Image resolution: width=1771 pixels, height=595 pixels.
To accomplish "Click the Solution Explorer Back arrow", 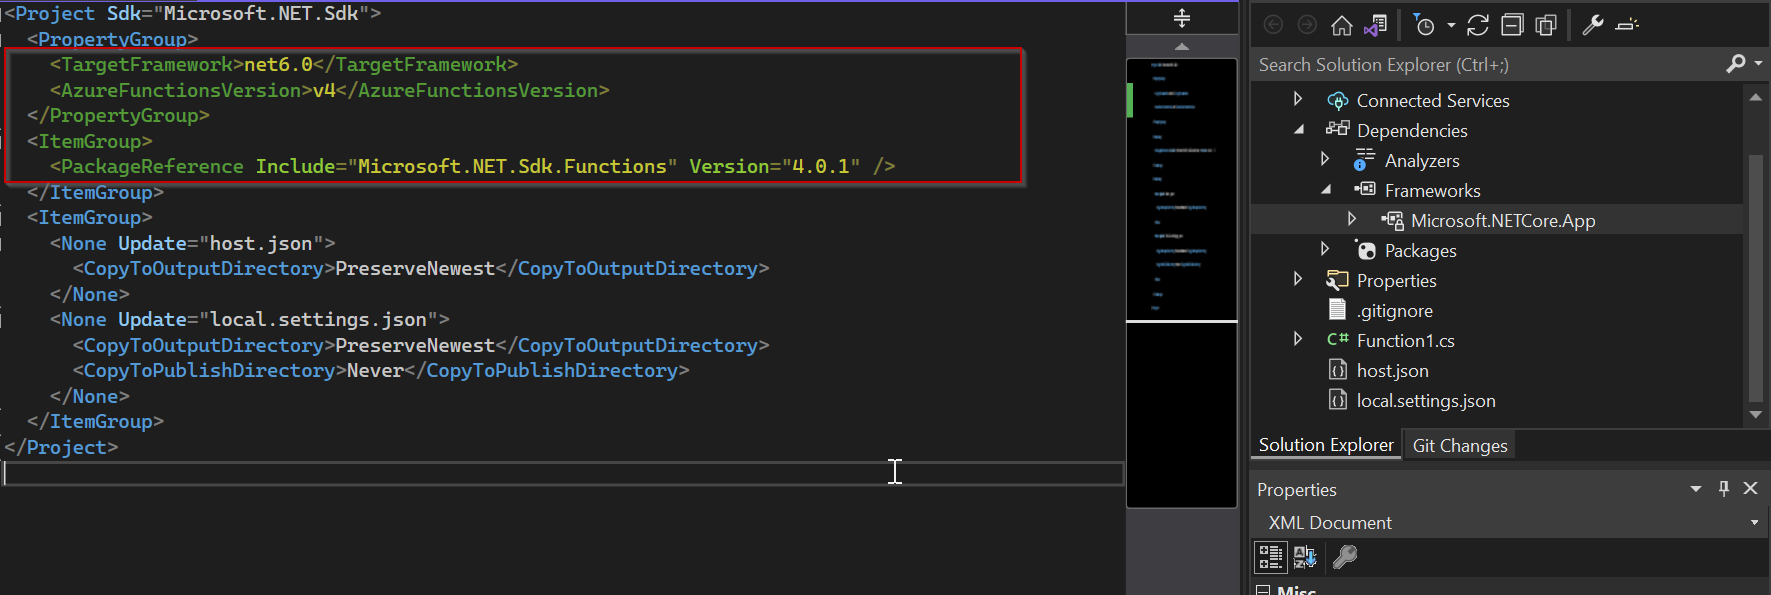I will point(1274,25).
